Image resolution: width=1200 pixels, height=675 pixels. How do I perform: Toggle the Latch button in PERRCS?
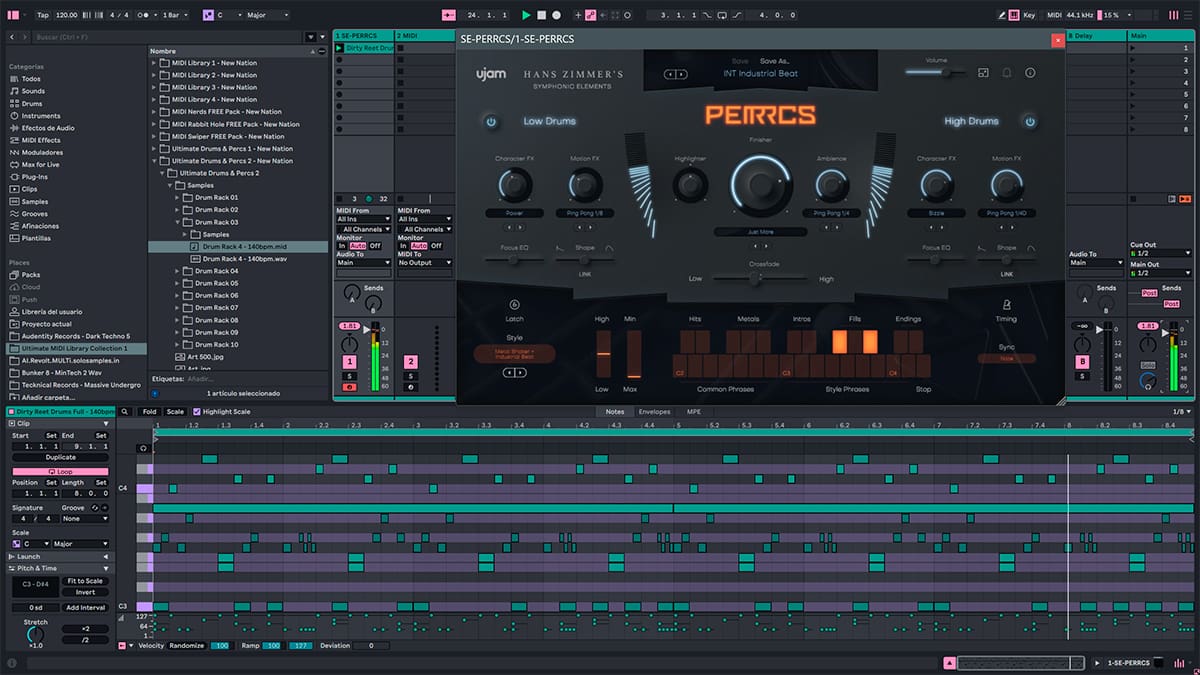515,305
